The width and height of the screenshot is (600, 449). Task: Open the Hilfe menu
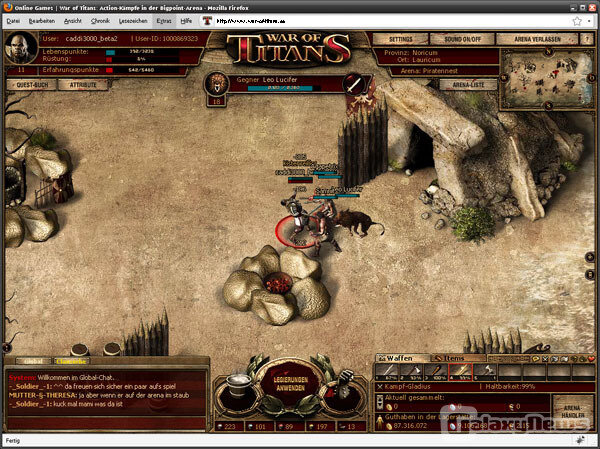[186, 21]
